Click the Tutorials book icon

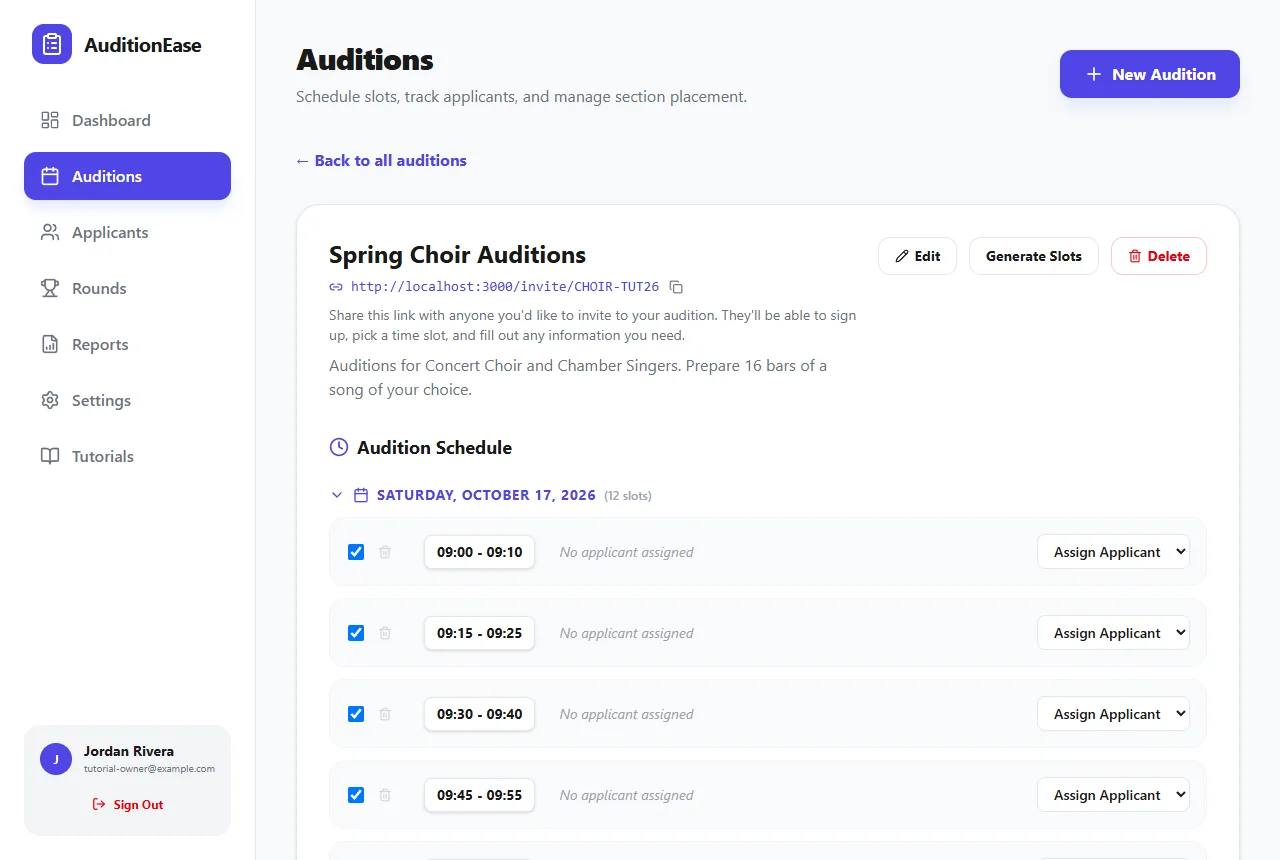point(50,456)
